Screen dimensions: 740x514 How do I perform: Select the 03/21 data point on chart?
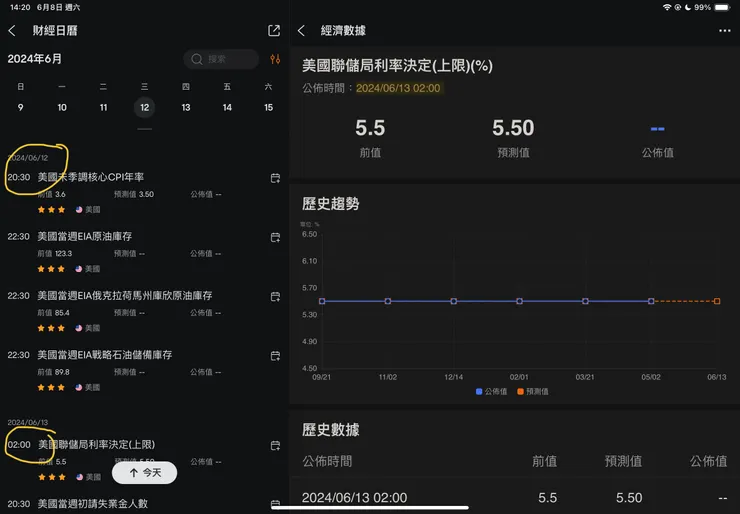tap(585, 301)
